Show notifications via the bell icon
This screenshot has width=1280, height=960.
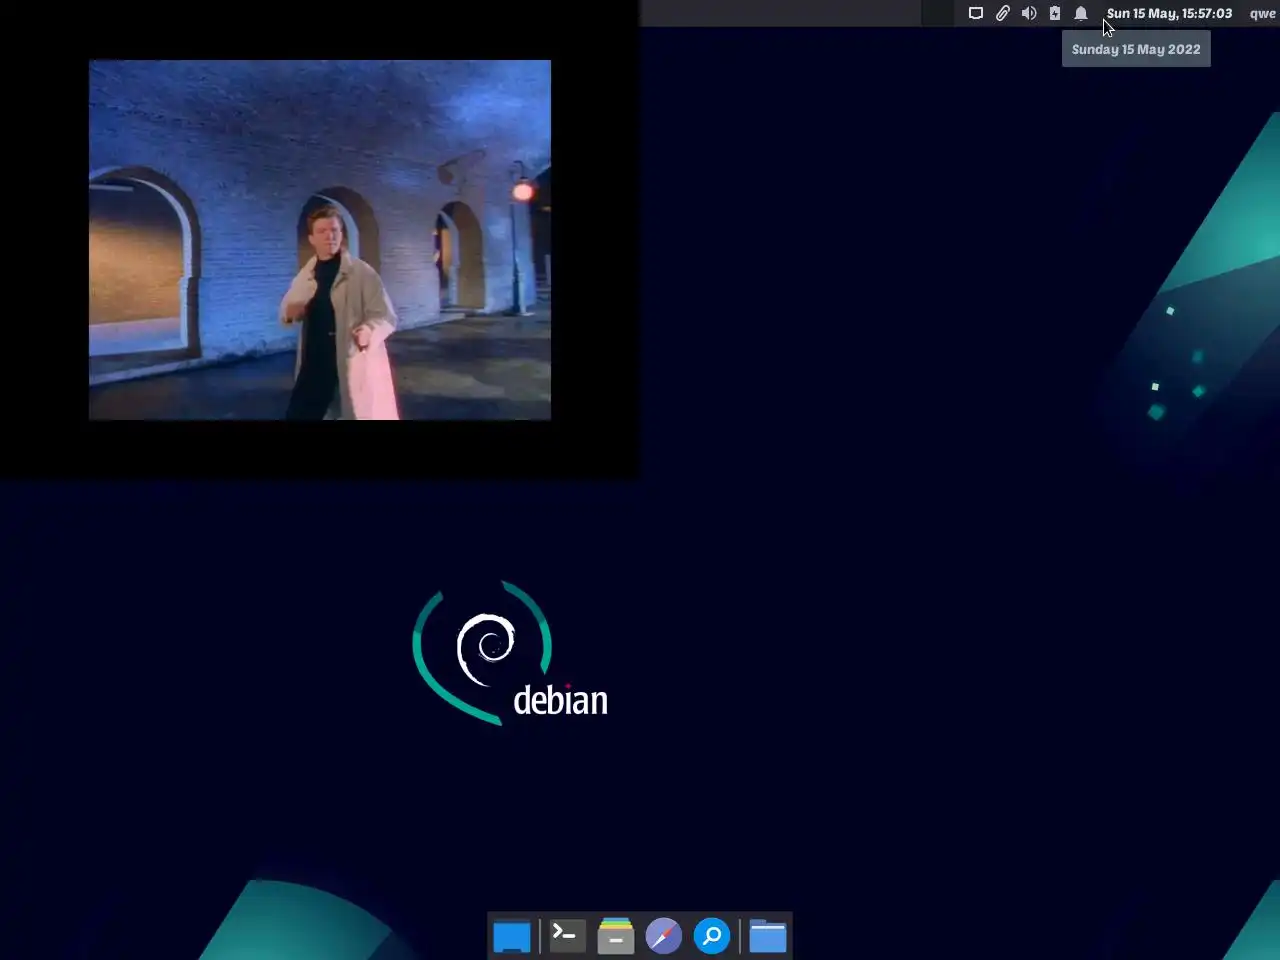(1081, 13)
